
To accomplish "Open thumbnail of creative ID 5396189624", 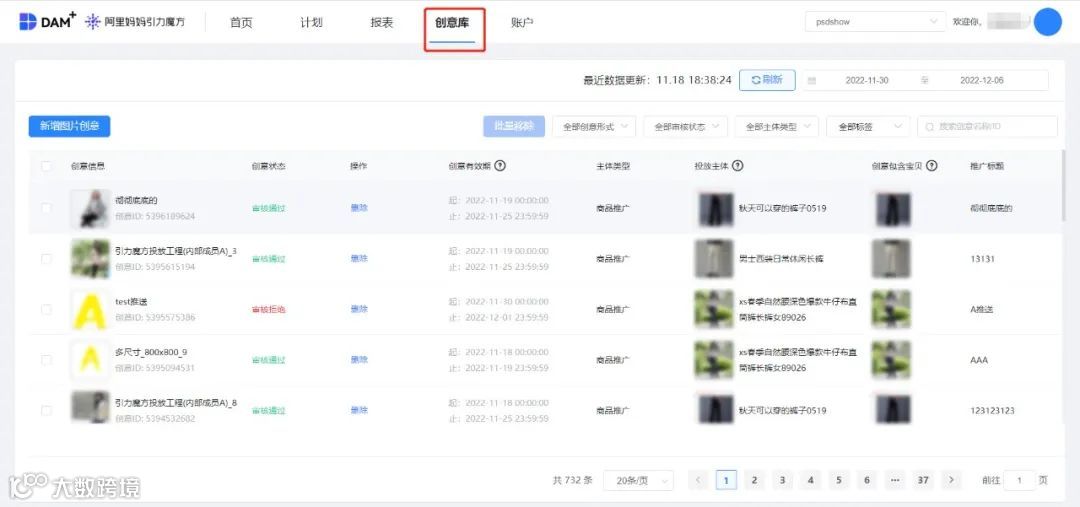I will [90, 208].
